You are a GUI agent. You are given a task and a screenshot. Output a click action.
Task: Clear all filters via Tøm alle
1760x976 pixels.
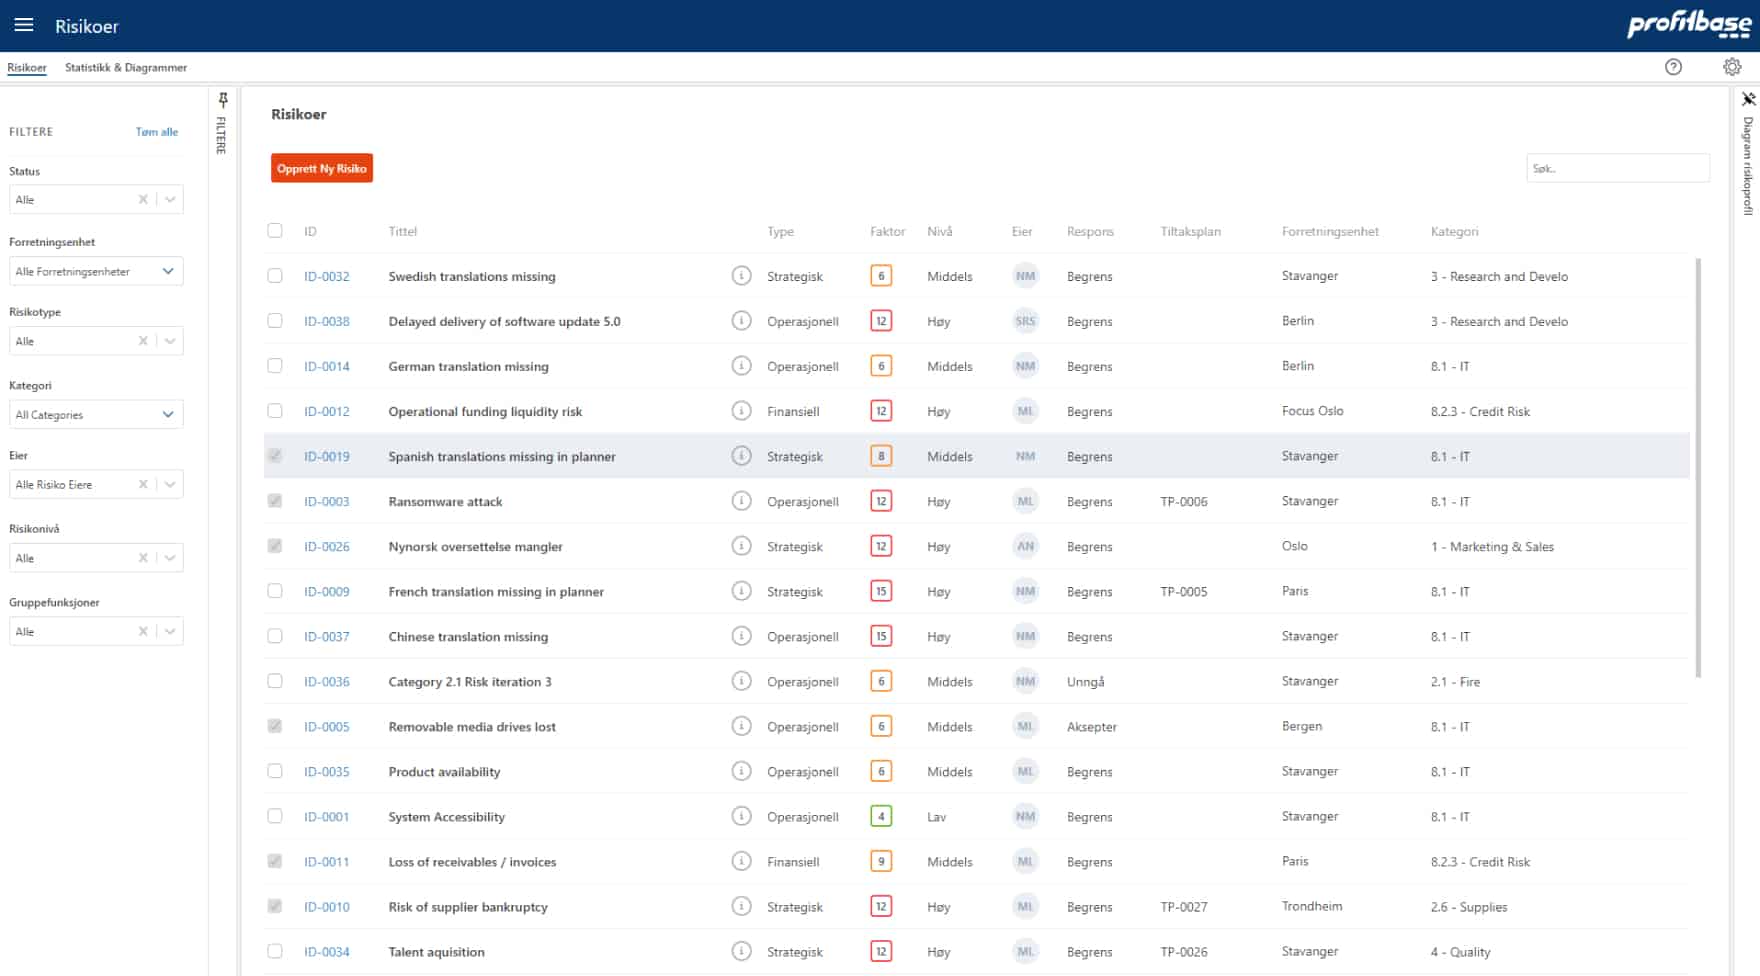tap(157, 131)
